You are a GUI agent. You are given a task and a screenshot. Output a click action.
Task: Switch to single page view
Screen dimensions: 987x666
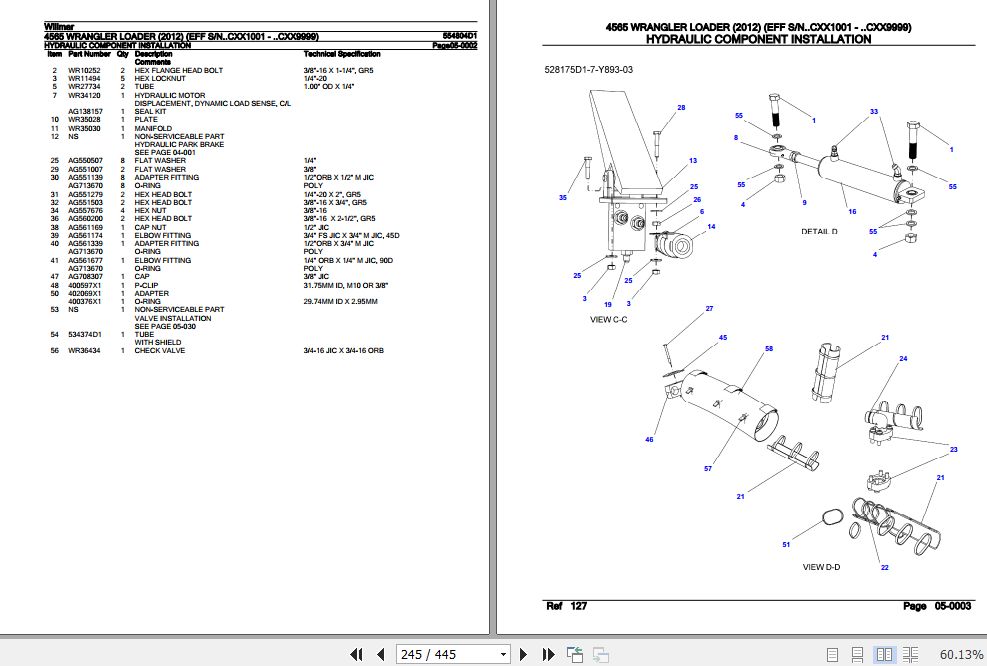click(x=833, y=654)
